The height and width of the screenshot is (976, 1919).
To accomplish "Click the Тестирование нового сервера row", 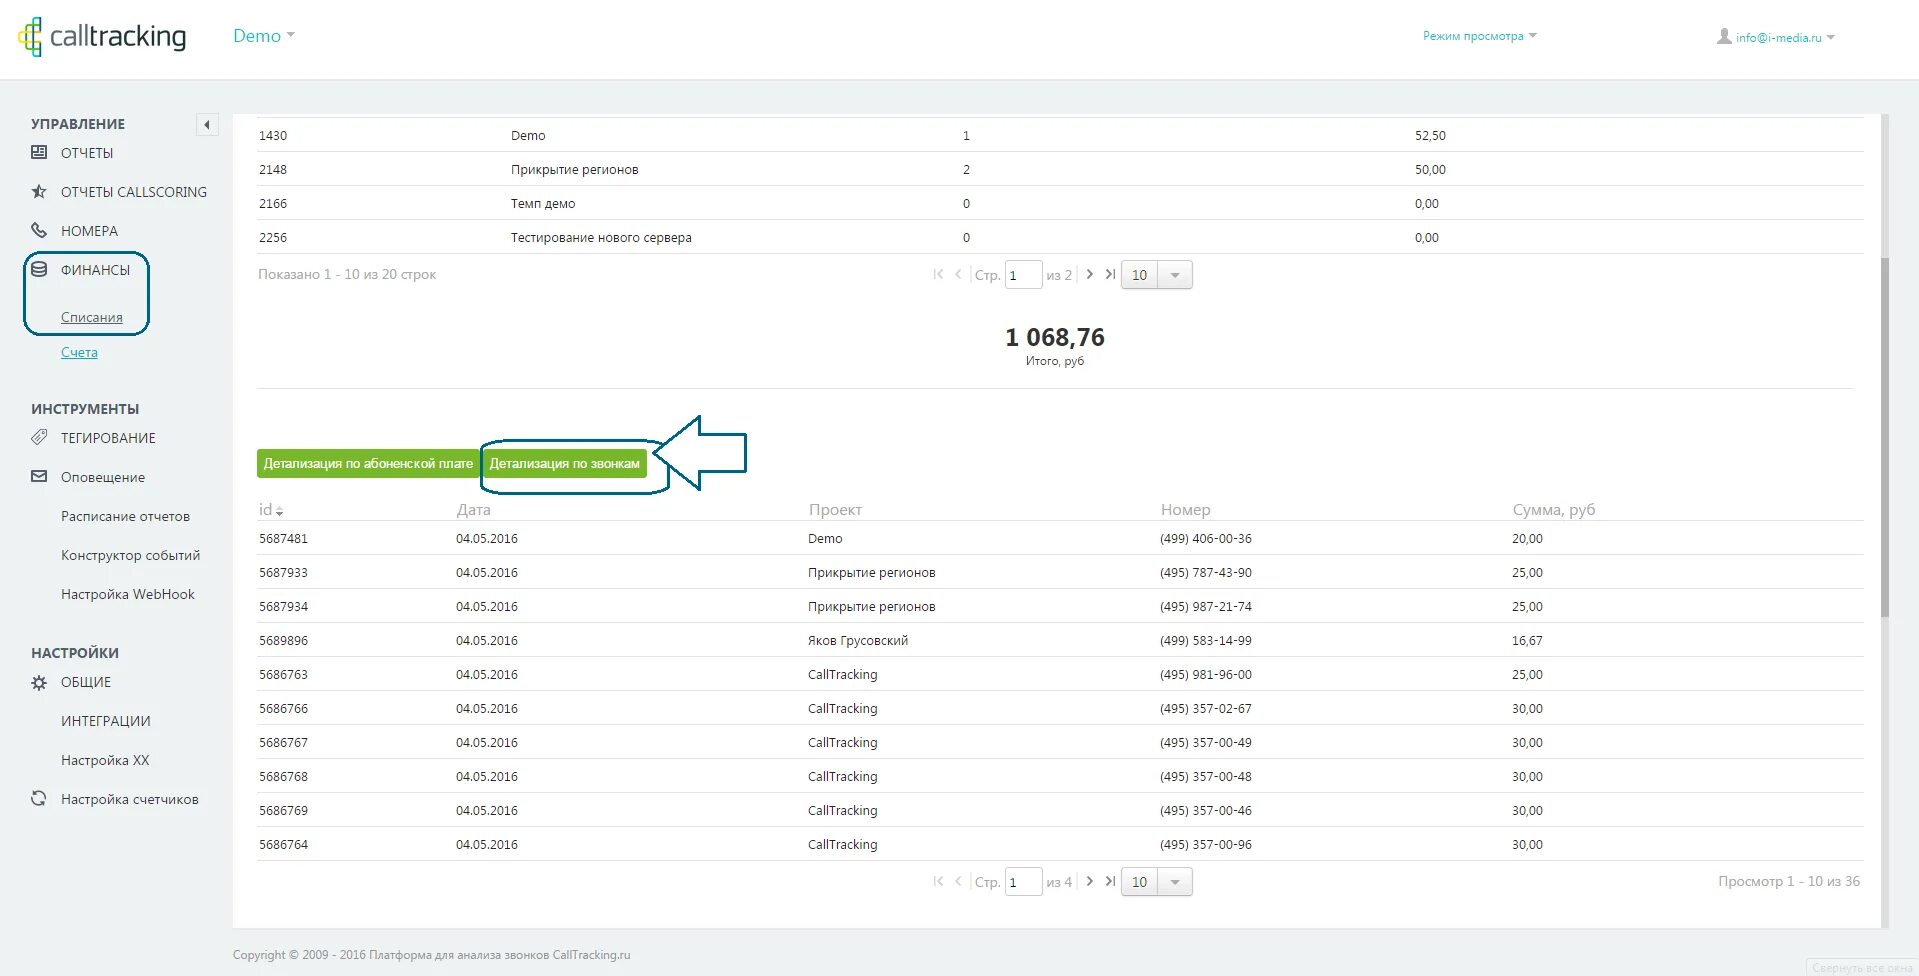I will pos(1060,237).
